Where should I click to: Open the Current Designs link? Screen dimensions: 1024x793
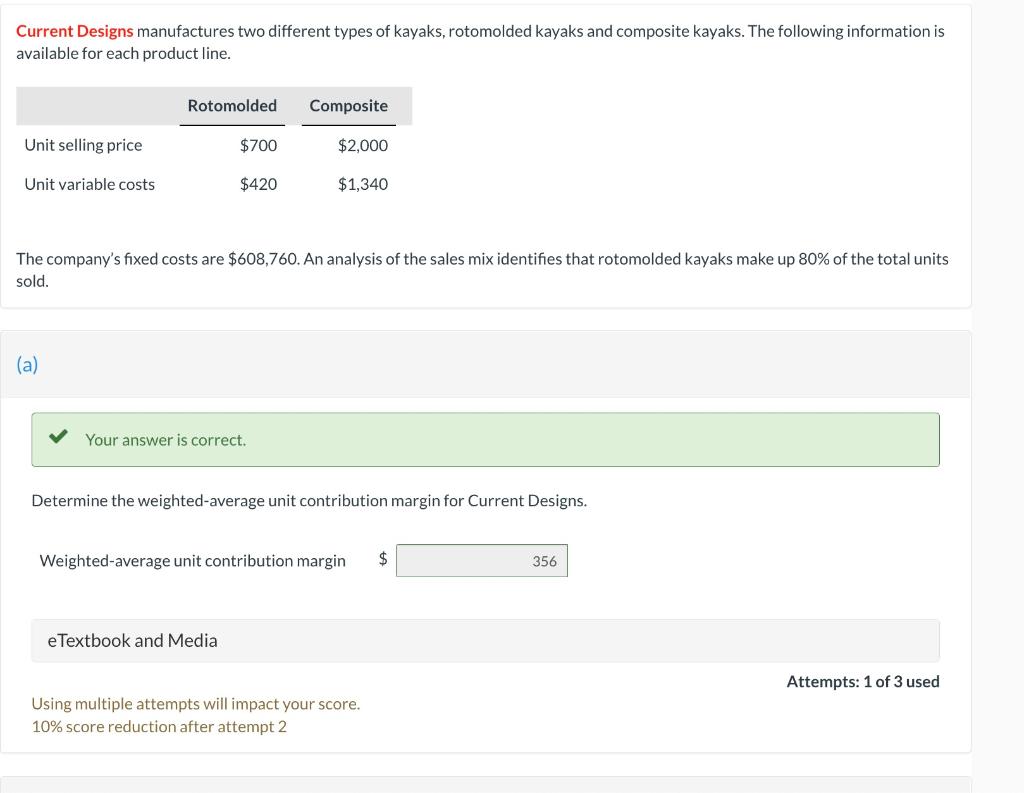[x=74, y=31]
